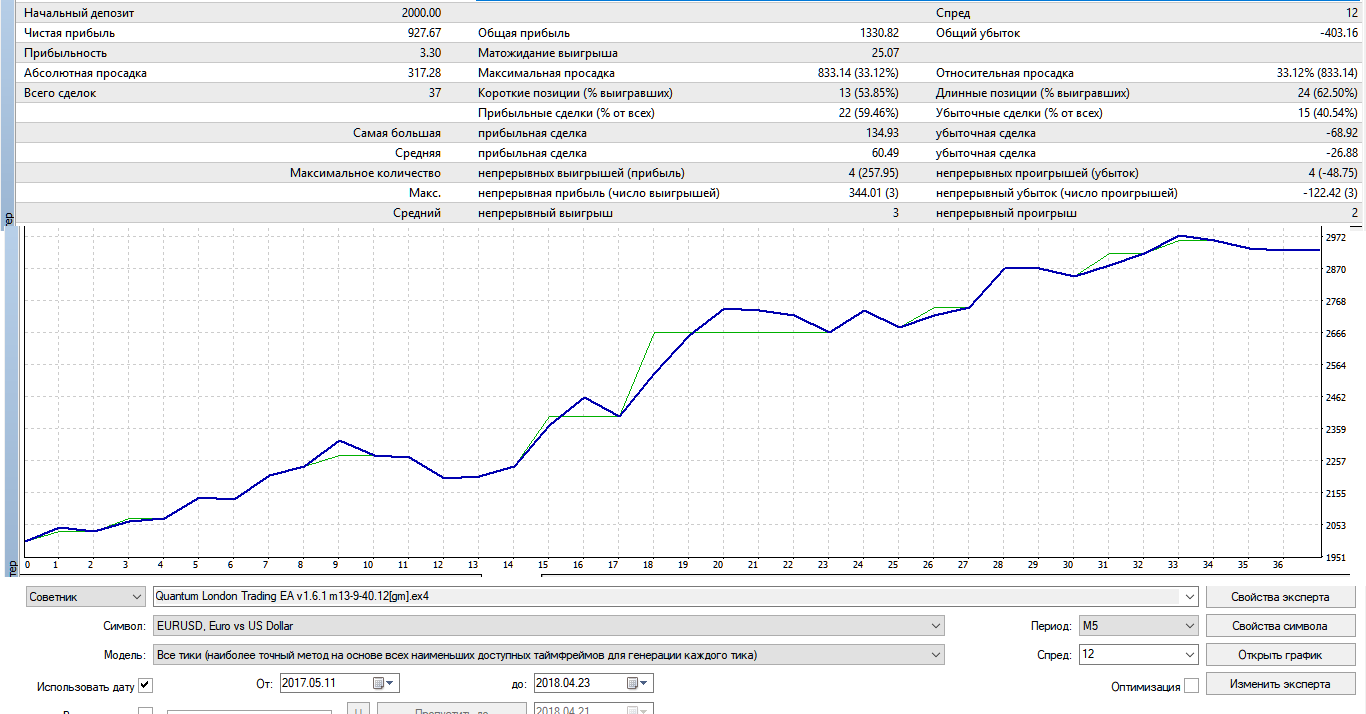Select the до date value 2018.04.23

562,684
